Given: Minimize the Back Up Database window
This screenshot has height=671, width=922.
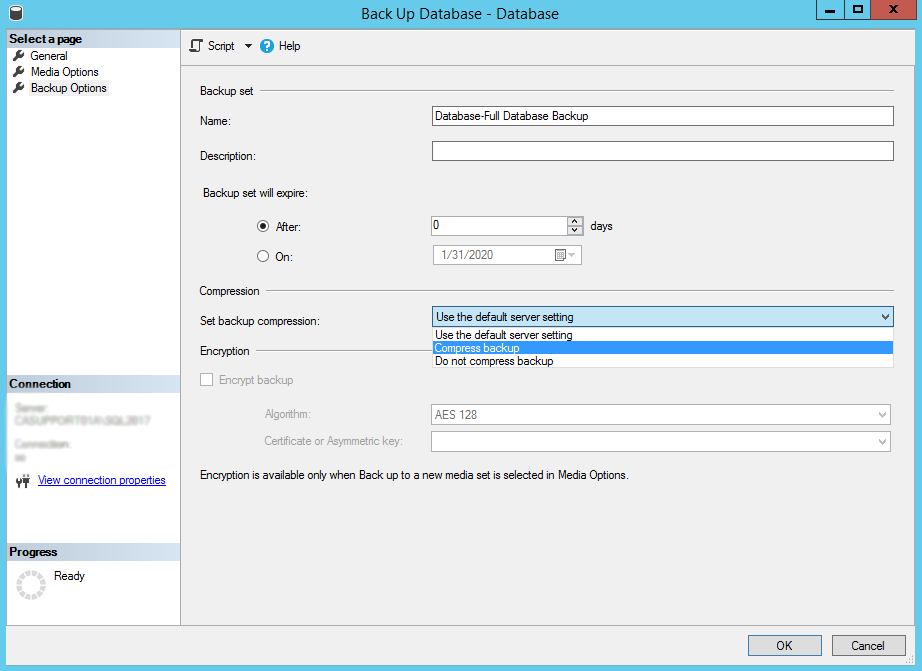Looking at the screenshot, I should [830, 10].
